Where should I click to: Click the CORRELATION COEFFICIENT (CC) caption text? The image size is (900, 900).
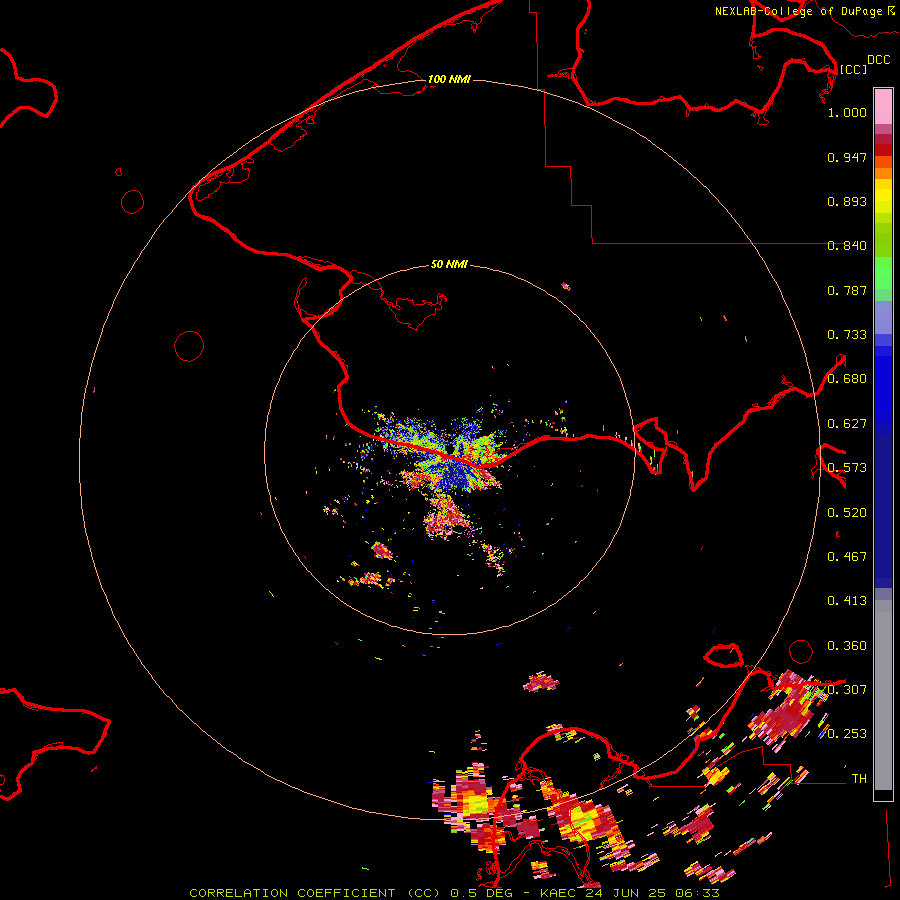click(x=315, y=893)
